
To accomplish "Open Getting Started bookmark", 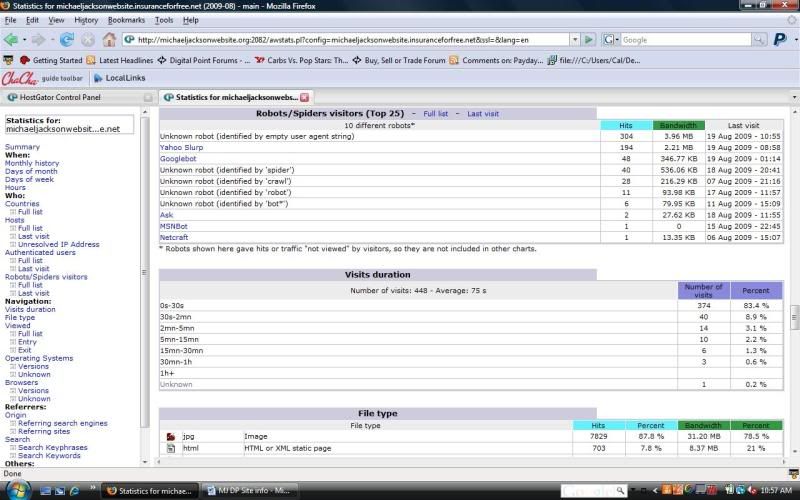I will click(x=51, y=60).
